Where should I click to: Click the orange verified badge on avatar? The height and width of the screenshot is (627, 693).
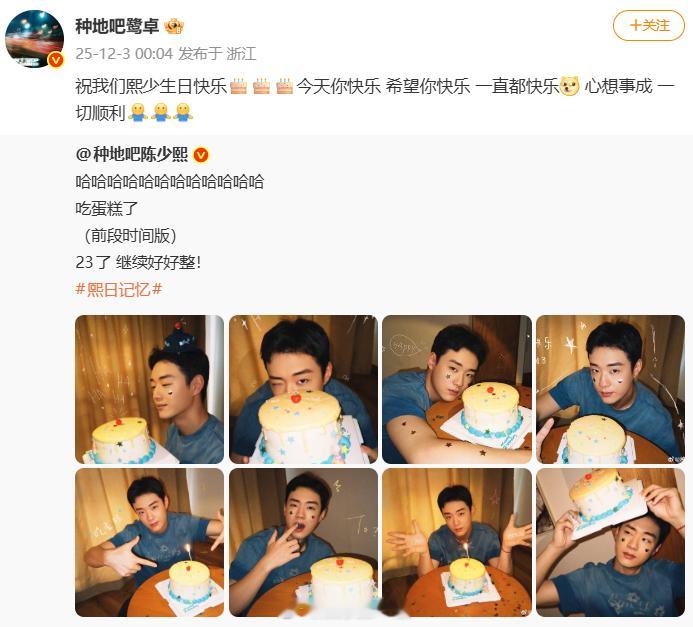pyautogui.click(x=56, y=60)
